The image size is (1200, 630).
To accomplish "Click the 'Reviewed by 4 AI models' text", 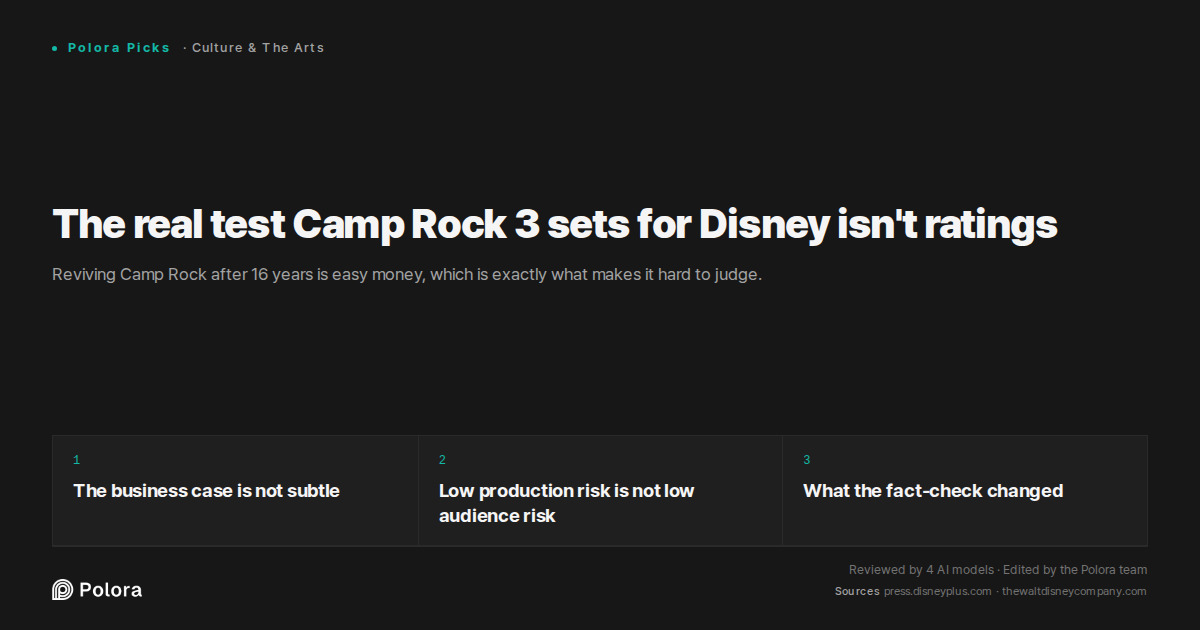I will 921,570.
